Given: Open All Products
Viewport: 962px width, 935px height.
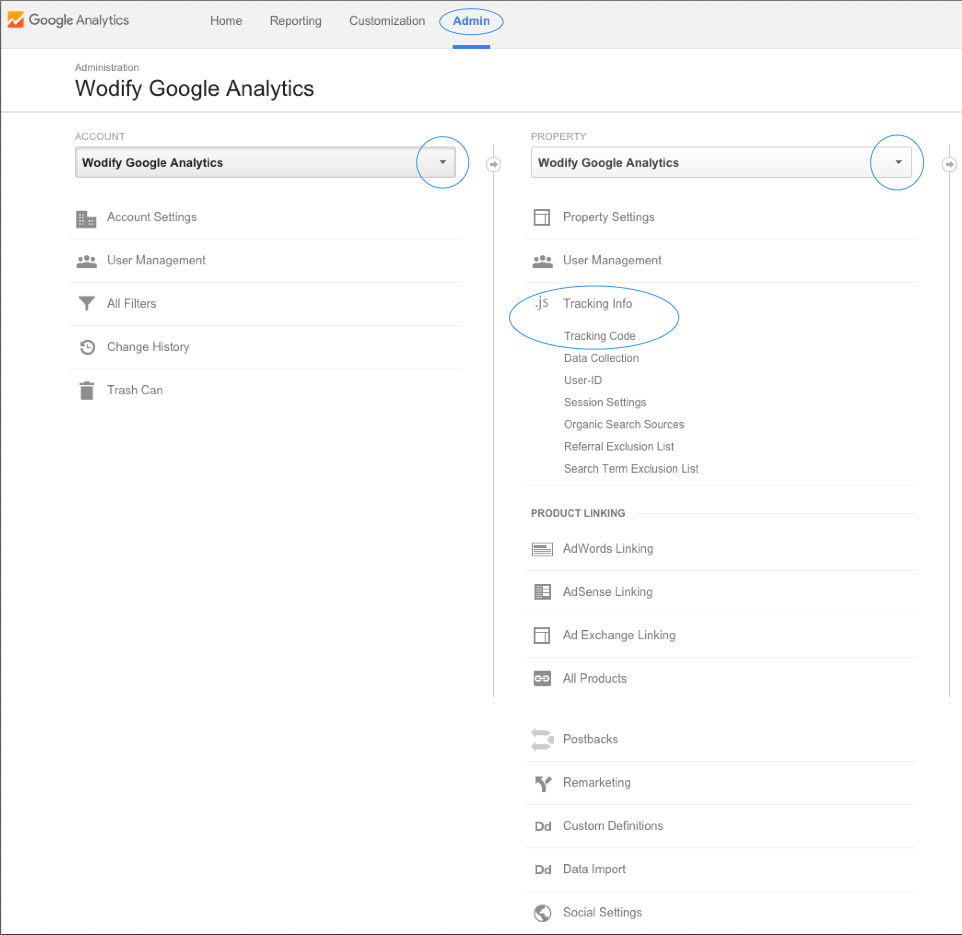Looking at the screenshot, I should pos(595,679).
